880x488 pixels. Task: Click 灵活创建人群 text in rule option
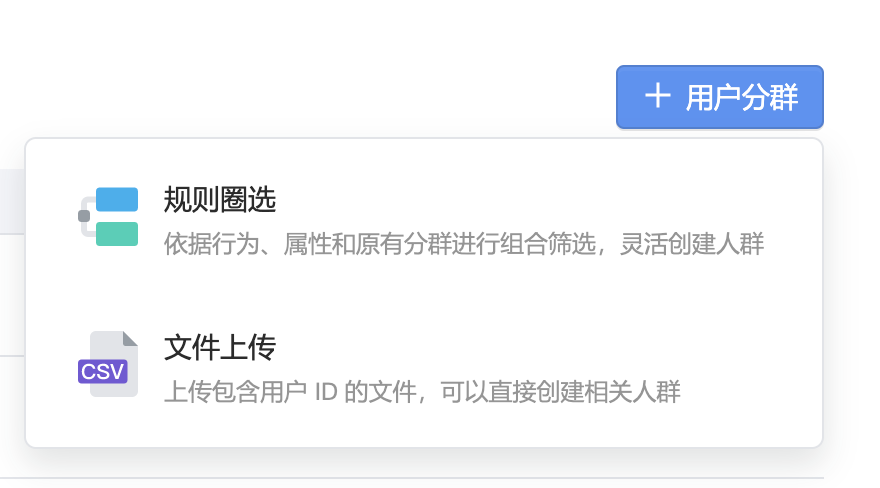click(691, 244)
